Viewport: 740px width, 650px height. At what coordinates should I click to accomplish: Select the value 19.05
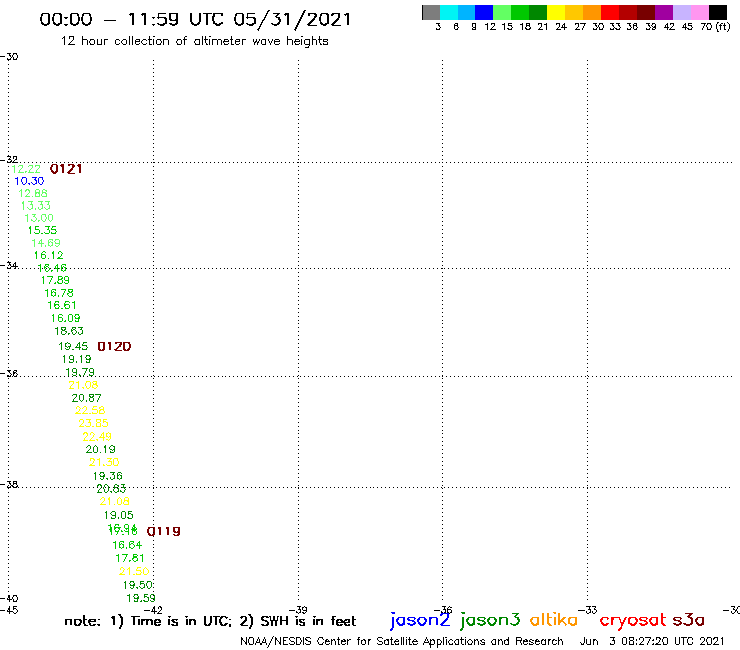tap(119, 515)
